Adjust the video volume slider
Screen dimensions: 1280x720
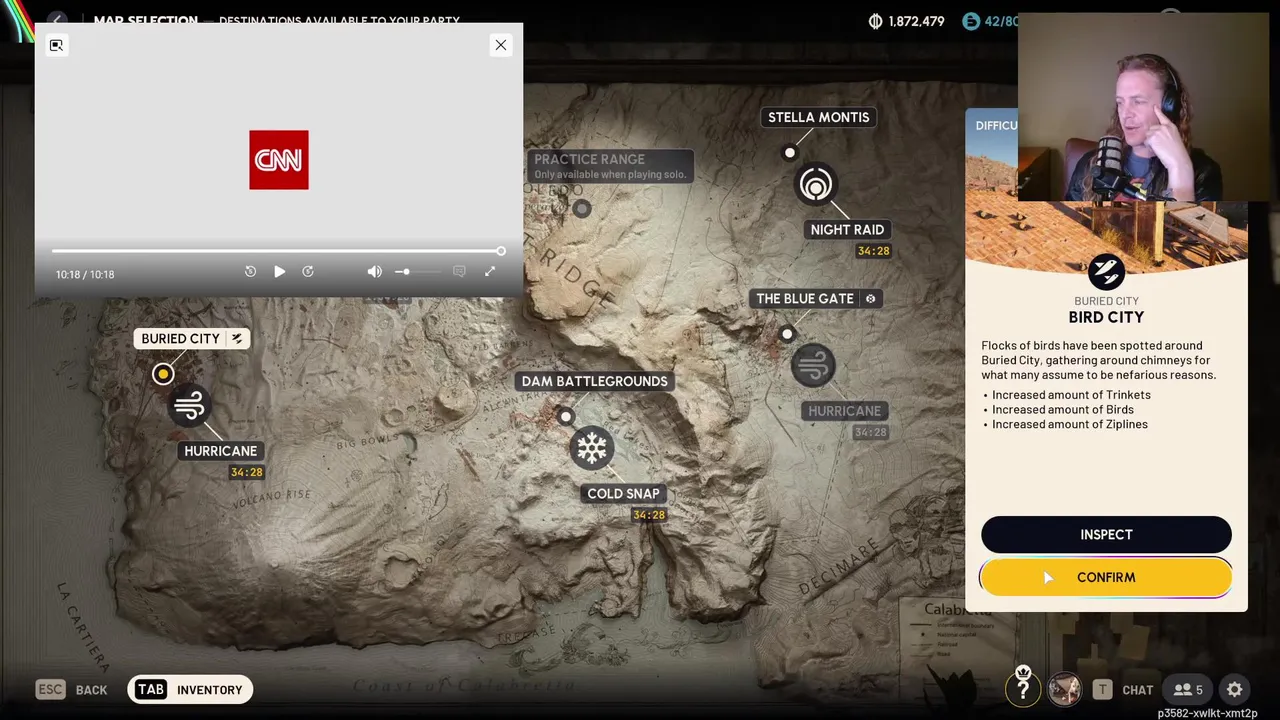click(417, 271)
